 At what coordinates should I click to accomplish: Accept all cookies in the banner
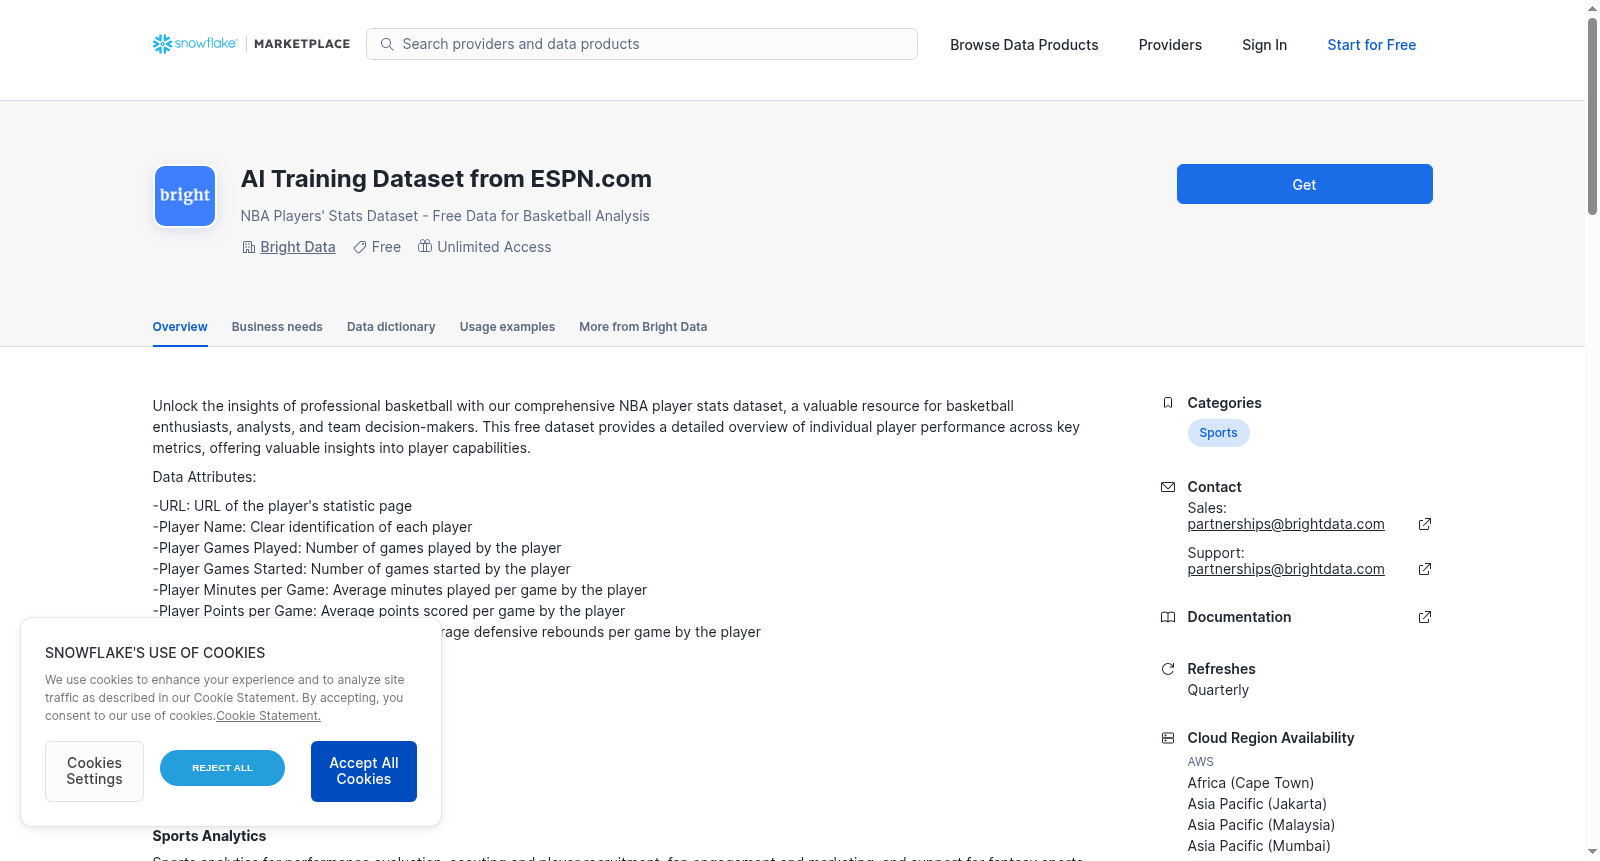[364, 771]
